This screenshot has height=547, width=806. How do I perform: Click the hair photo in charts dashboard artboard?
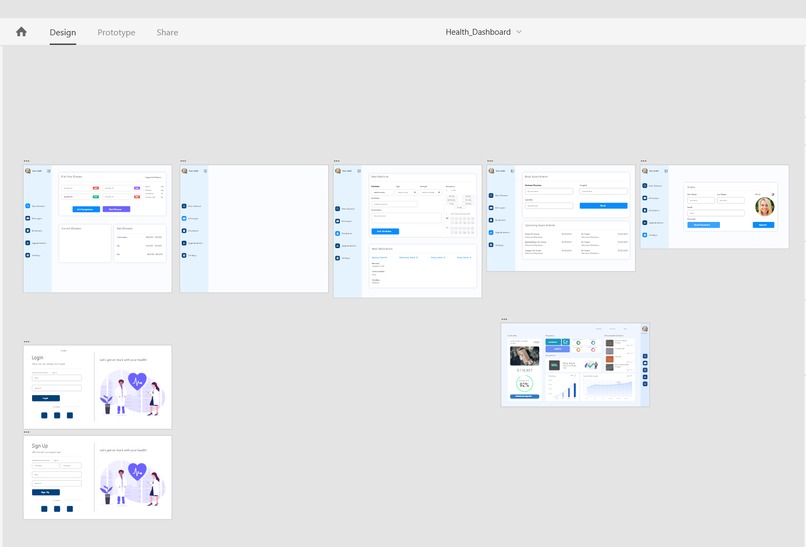tap(524, 356)
